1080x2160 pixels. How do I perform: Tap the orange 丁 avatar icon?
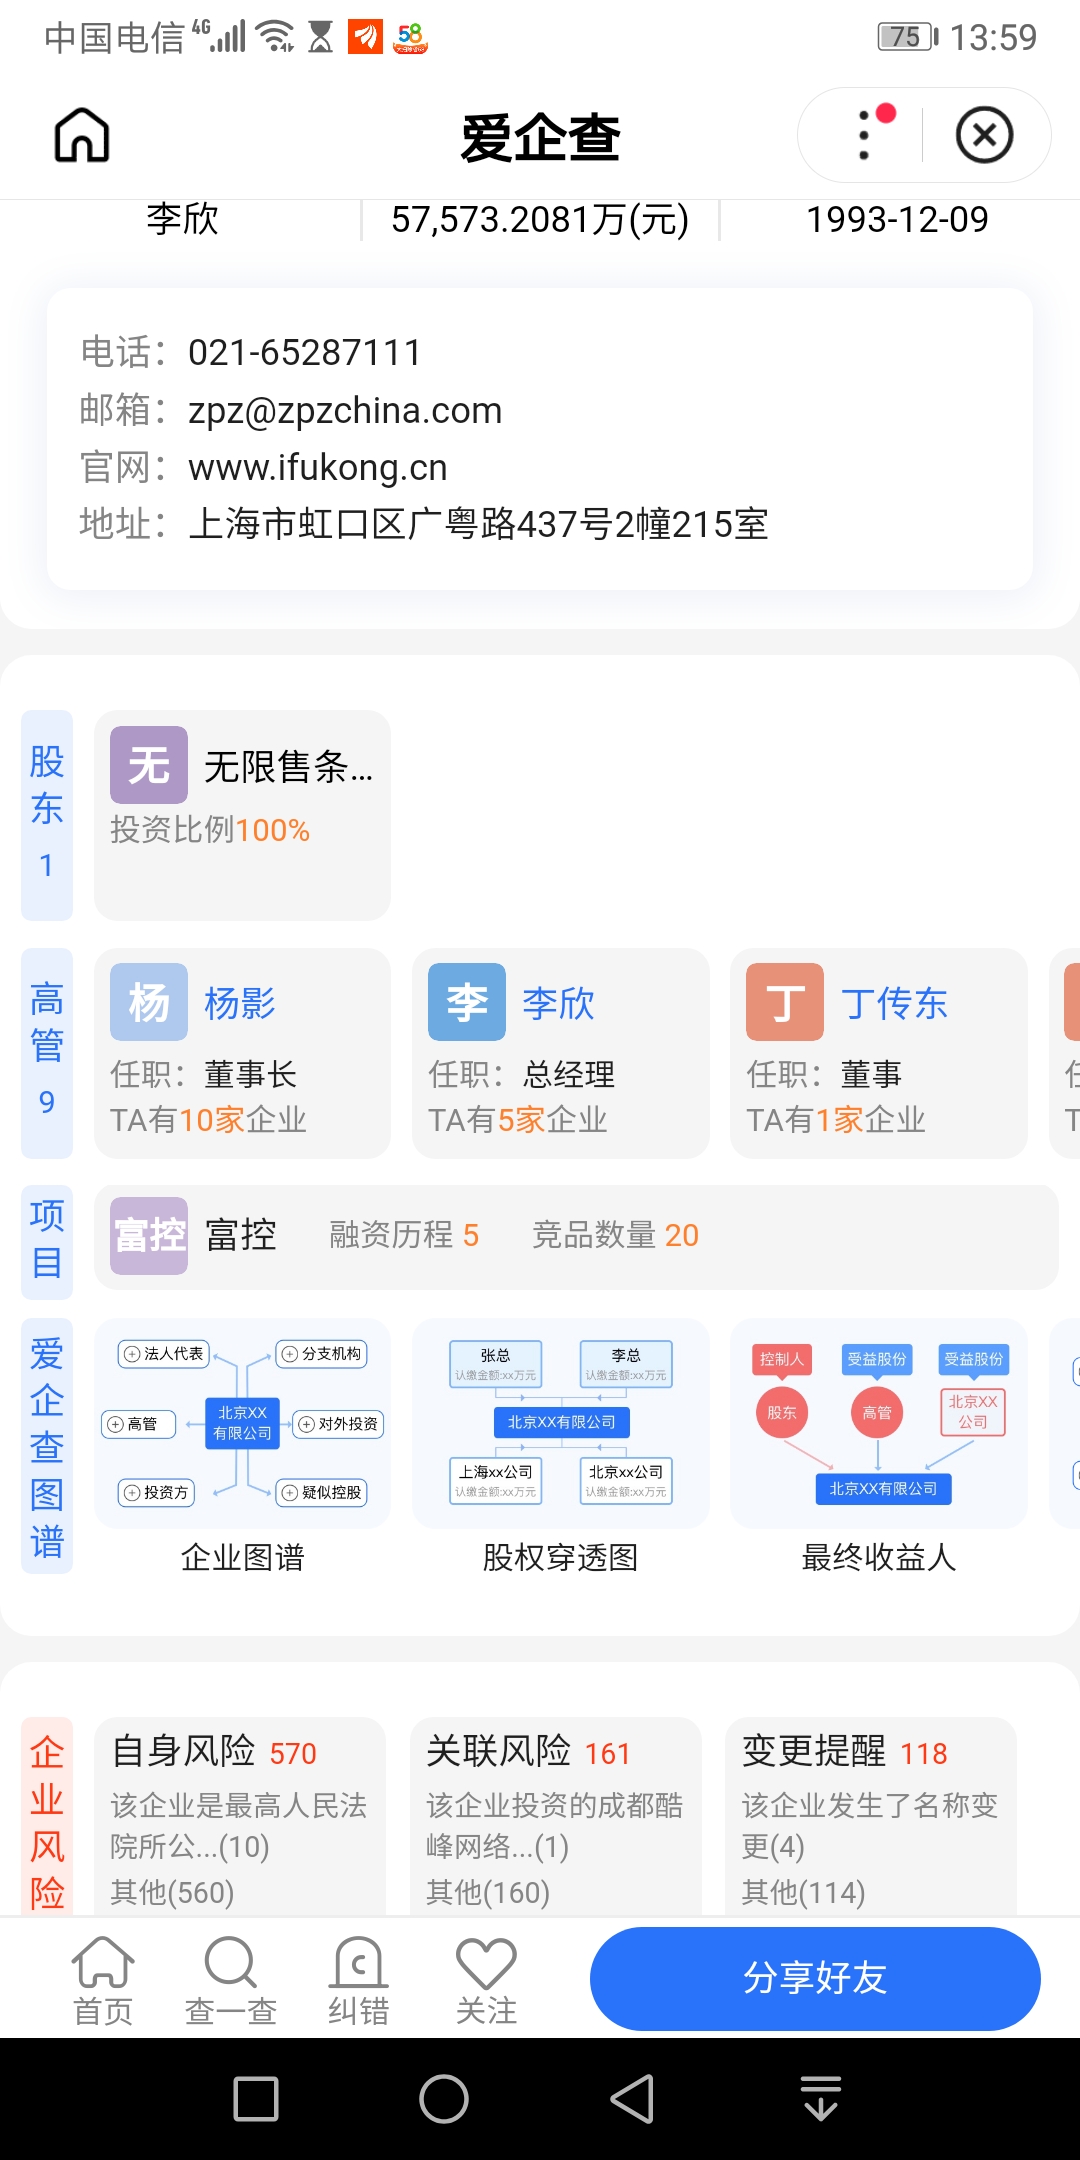pyautogui.click(x=785, y=1002)
